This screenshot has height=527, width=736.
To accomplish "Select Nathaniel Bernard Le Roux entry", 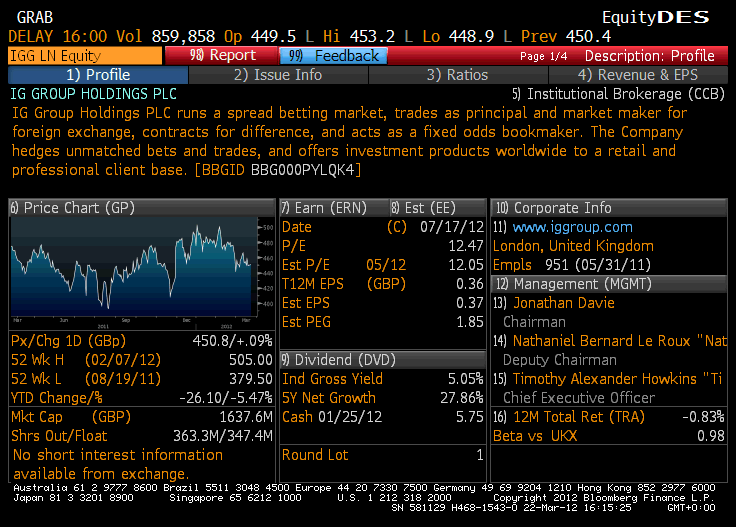I will click(620, 341).
